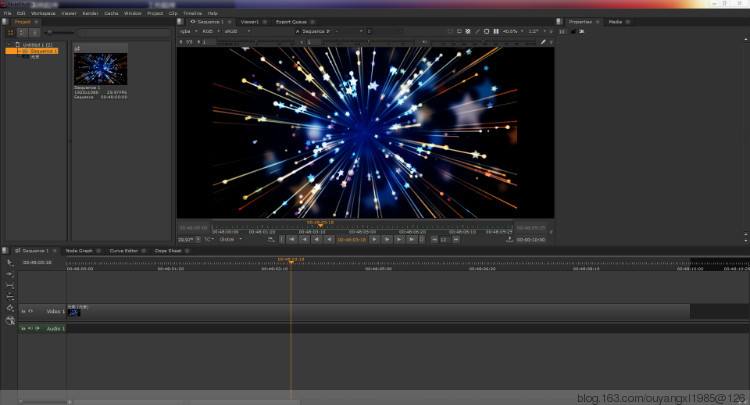Open the viewer pane options icon
Screen dimensions: 750x405
pos(180,22)
